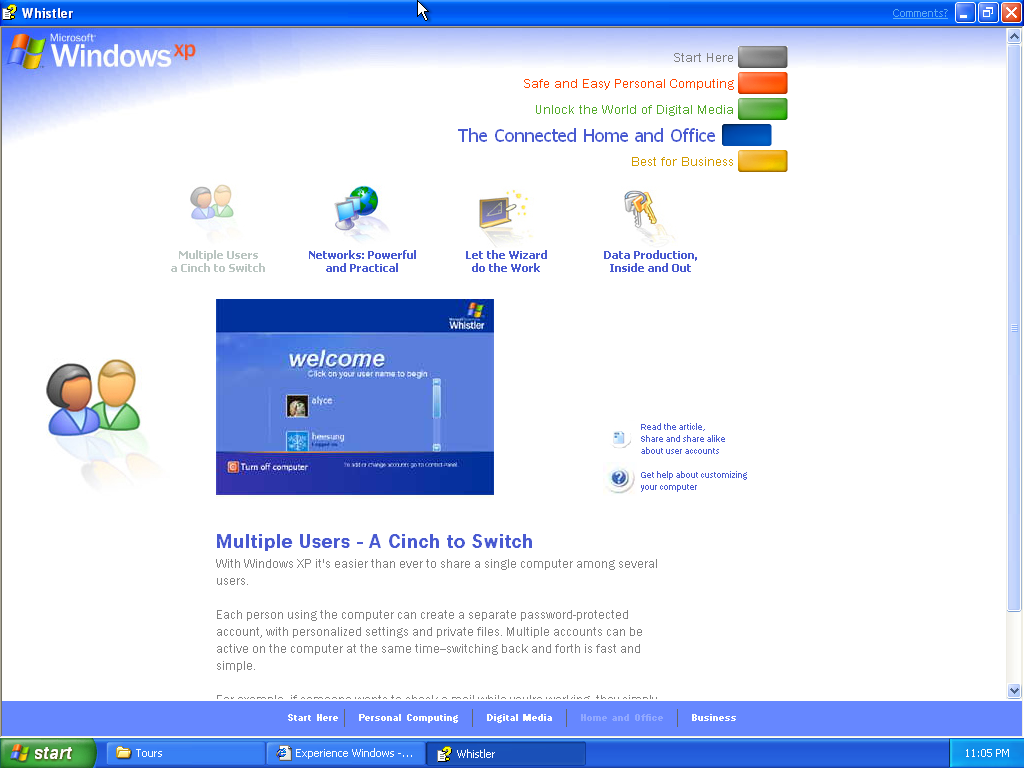Click the system tray clock
Image resolution: width=1024 pixels, height=768 pixels.
987,753
